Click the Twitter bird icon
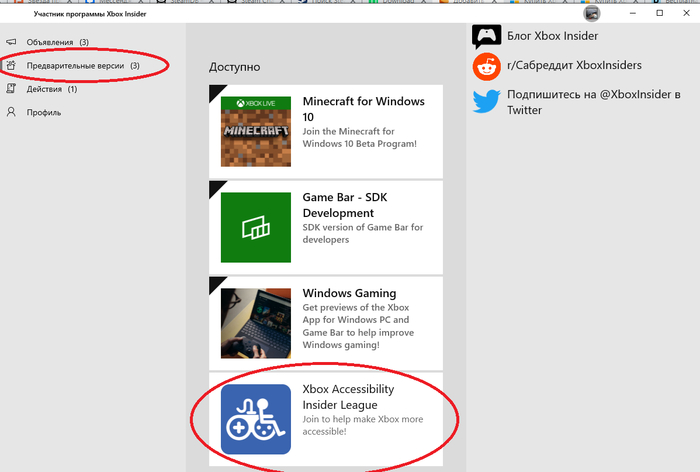The width and height of the screenshot is (700, 472). 487,101
